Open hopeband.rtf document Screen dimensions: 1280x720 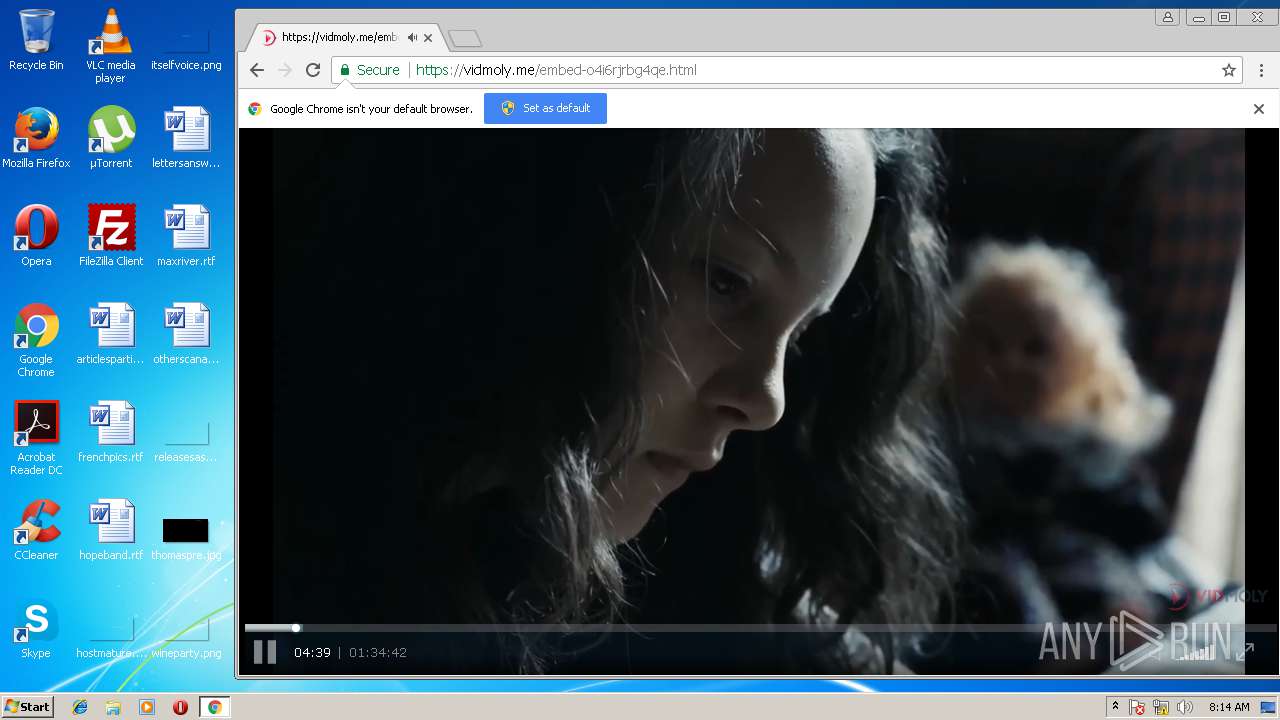click(x=111, y=530)
